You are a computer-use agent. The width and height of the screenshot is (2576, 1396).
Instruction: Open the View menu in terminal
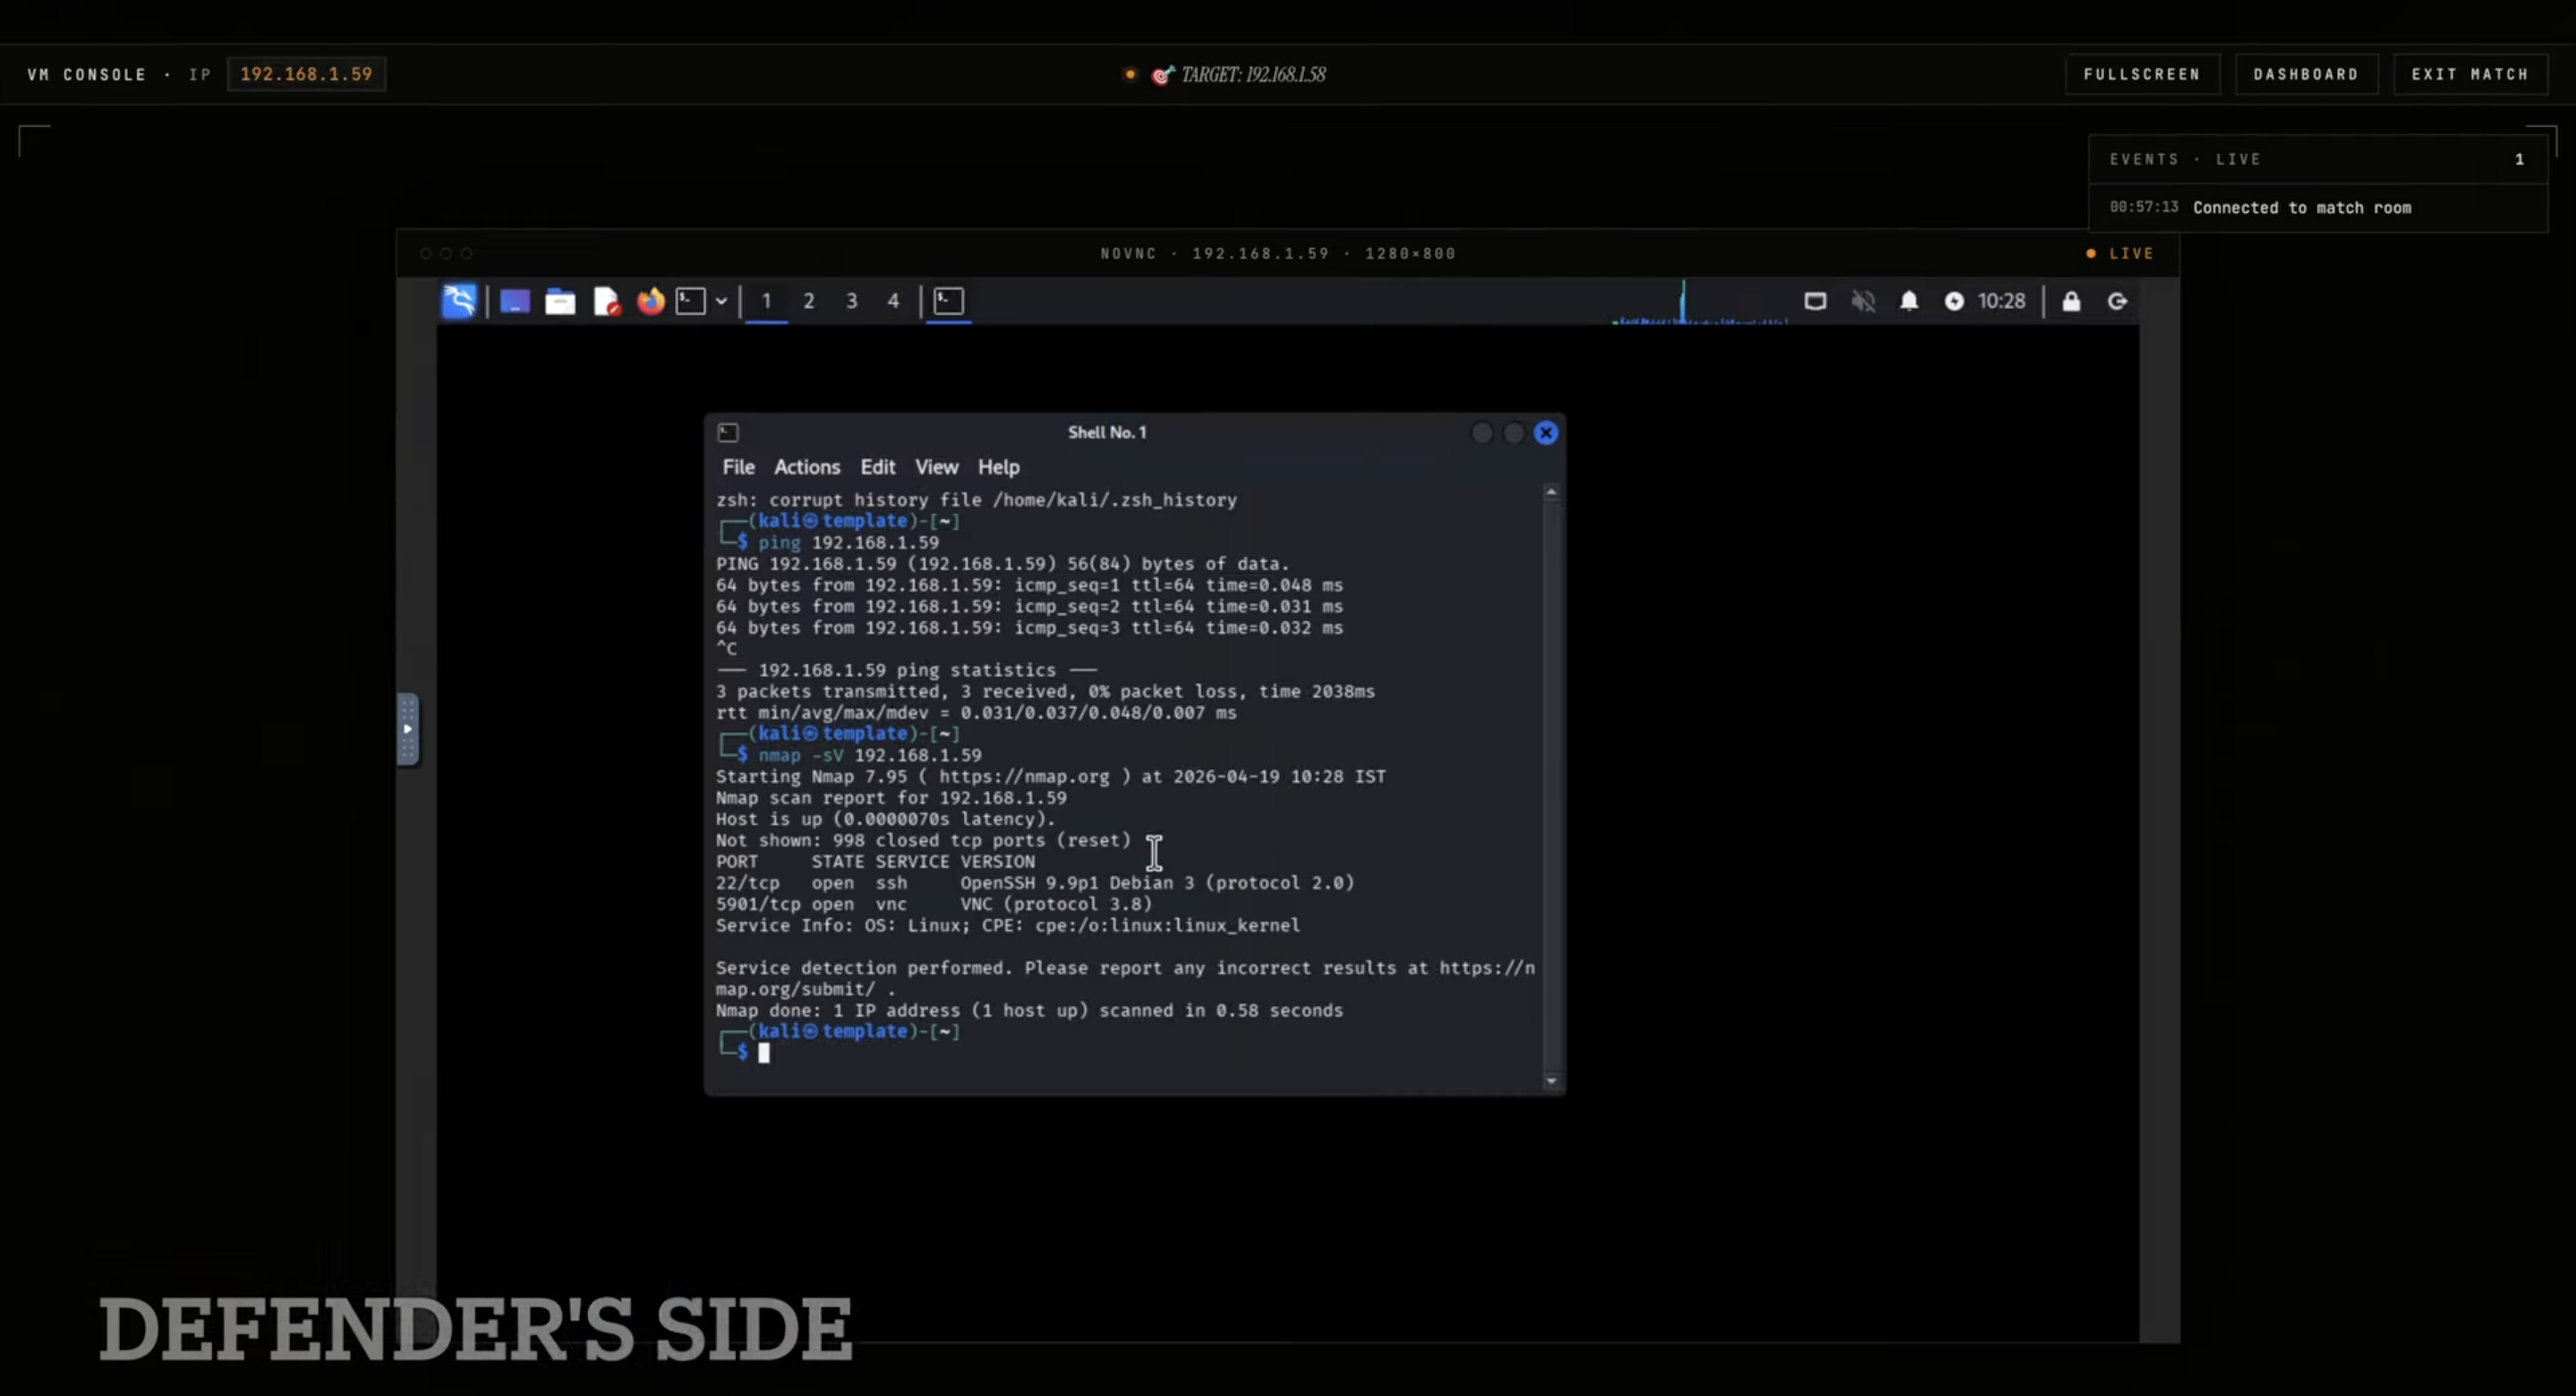[x=936, y=467]
